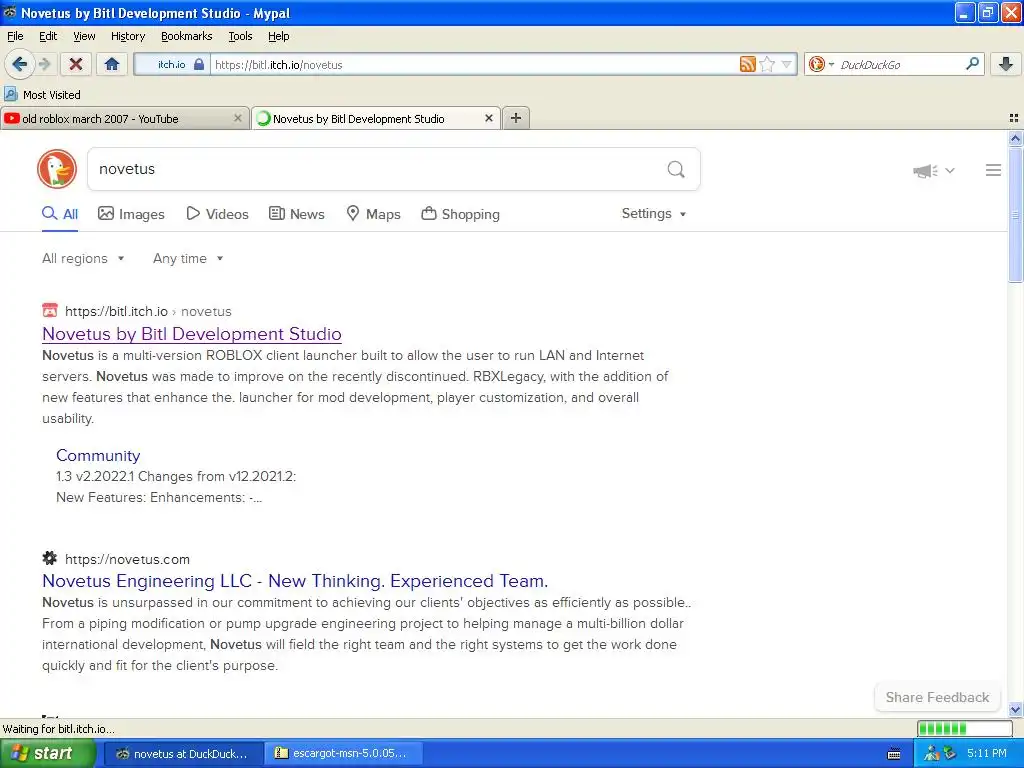Expand the Settings dropdown
The image size is (1024, 768).
(654, 214)
